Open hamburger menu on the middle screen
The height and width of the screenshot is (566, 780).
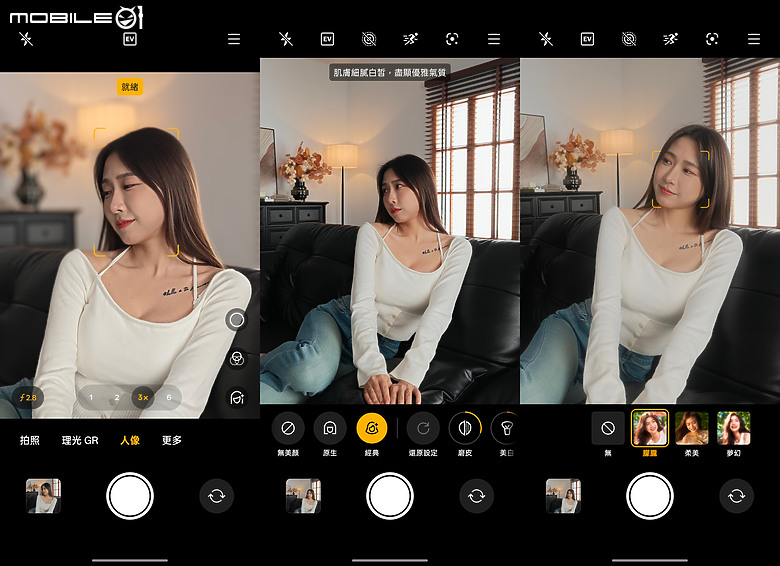pyautogui.click(x=493, y=39)
